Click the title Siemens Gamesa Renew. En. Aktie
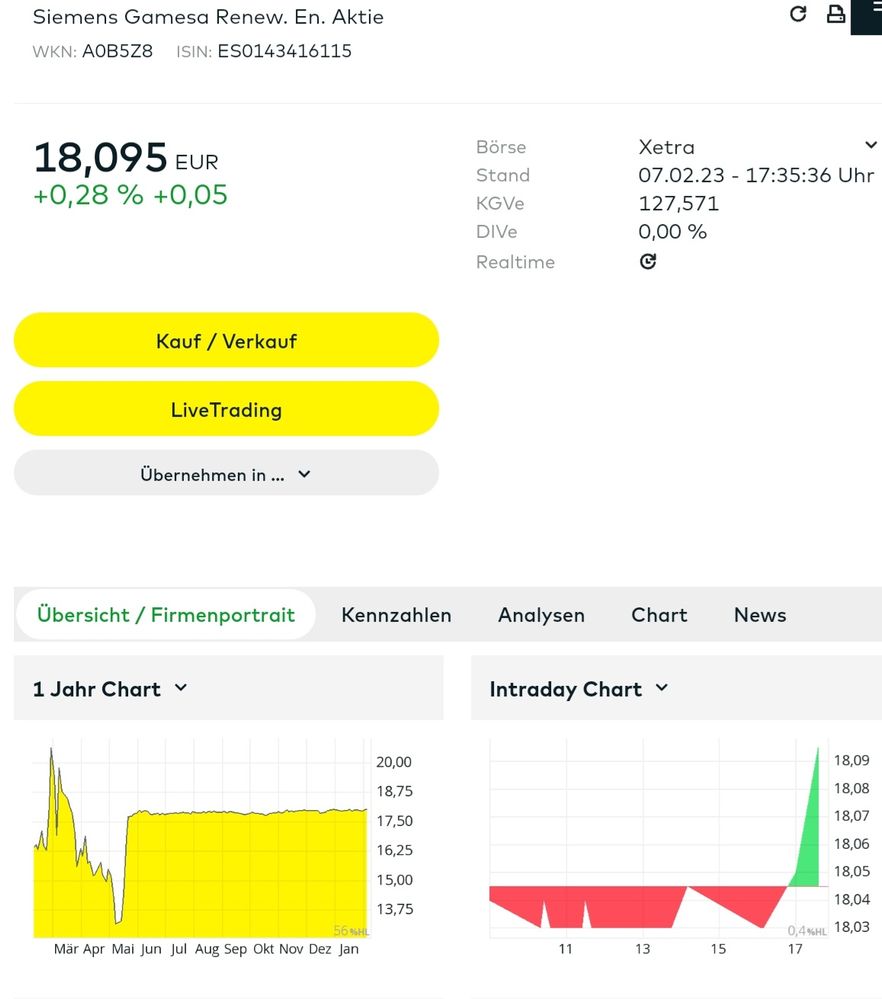 click(x=208, y=17)
